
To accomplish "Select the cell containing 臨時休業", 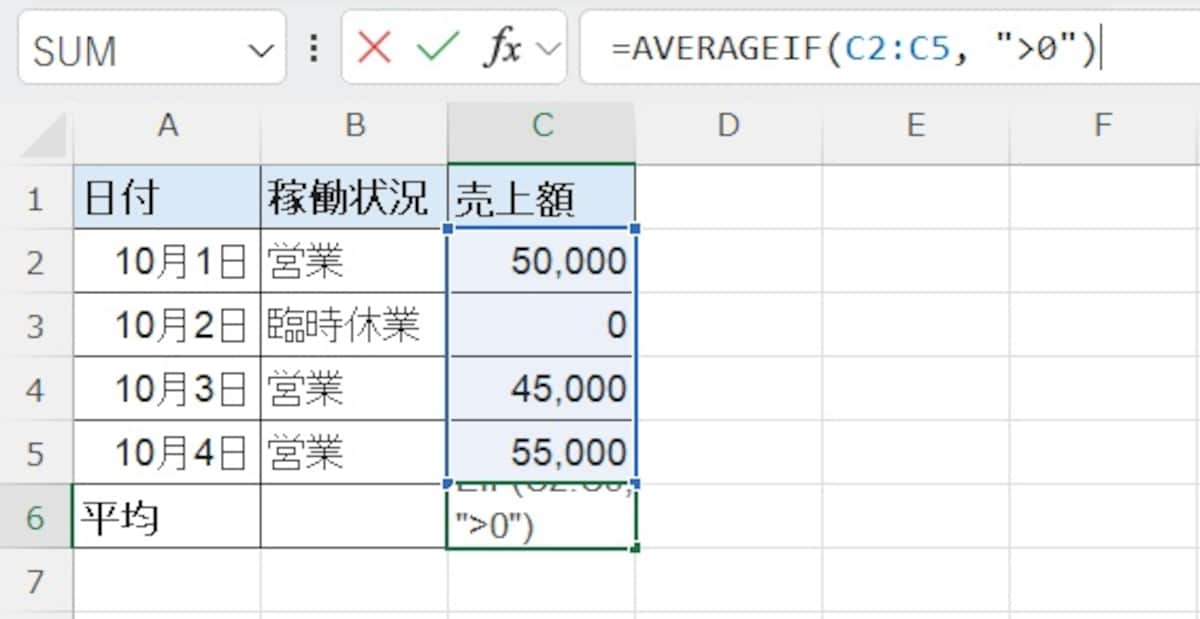I will tap(355, 325).
